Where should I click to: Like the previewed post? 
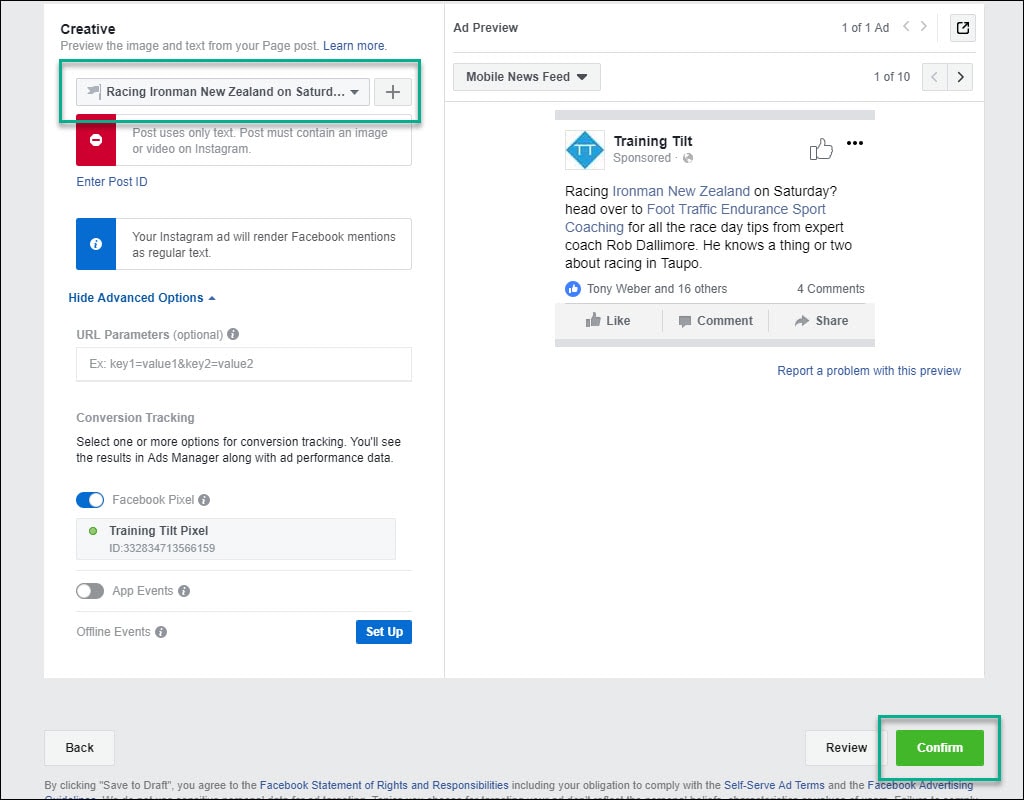[608, 321]
